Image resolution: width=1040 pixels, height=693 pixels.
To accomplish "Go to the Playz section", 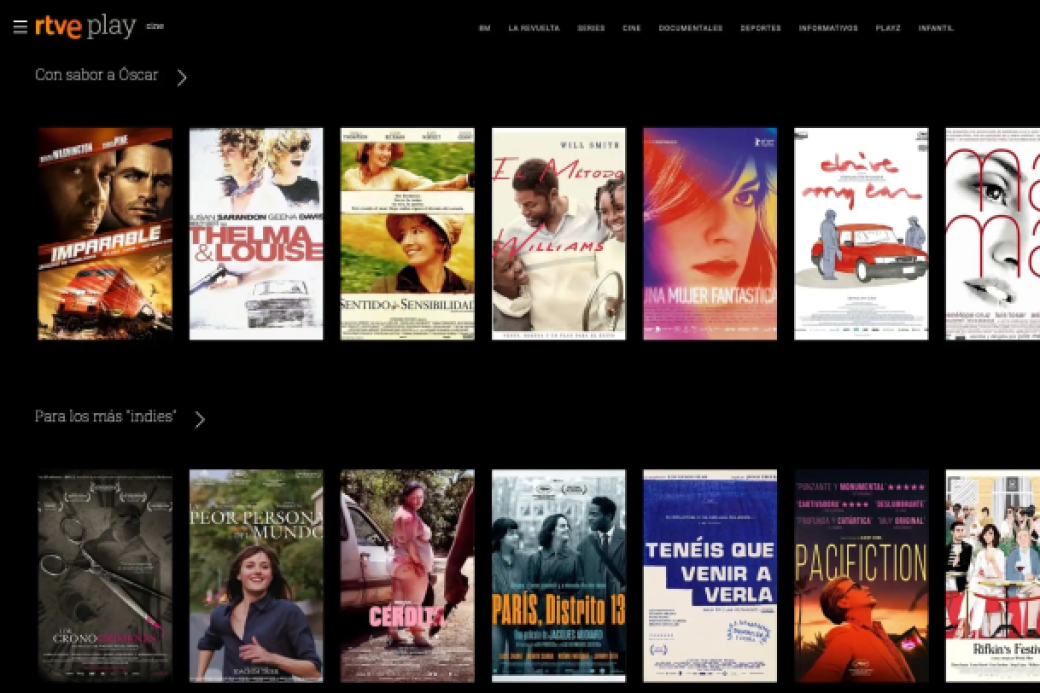I will 888,29.
